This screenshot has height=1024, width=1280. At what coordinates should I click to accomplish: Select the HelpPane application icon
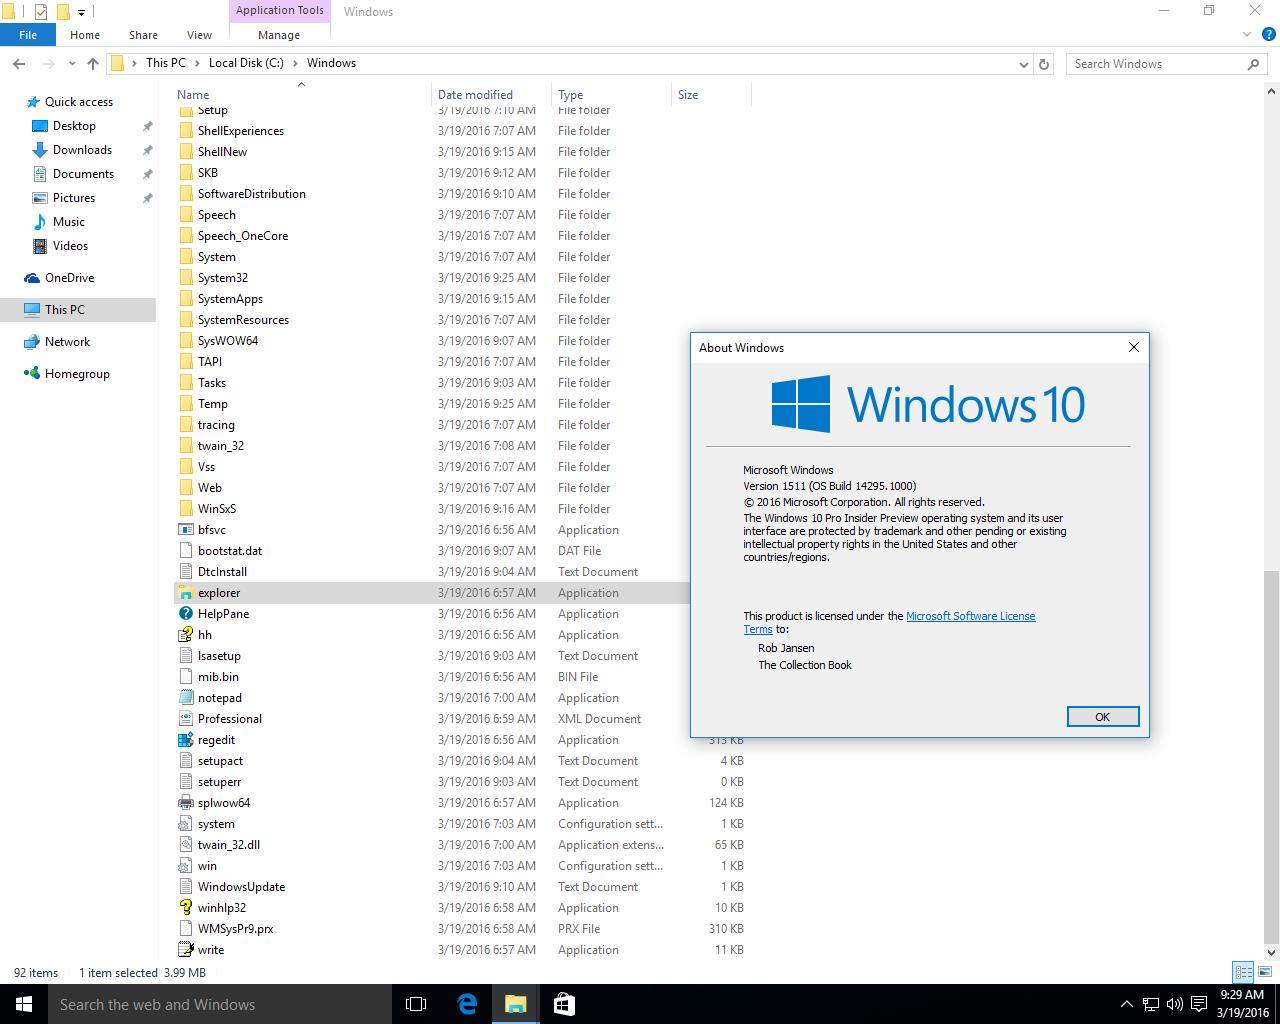click(x=185, y=614)
